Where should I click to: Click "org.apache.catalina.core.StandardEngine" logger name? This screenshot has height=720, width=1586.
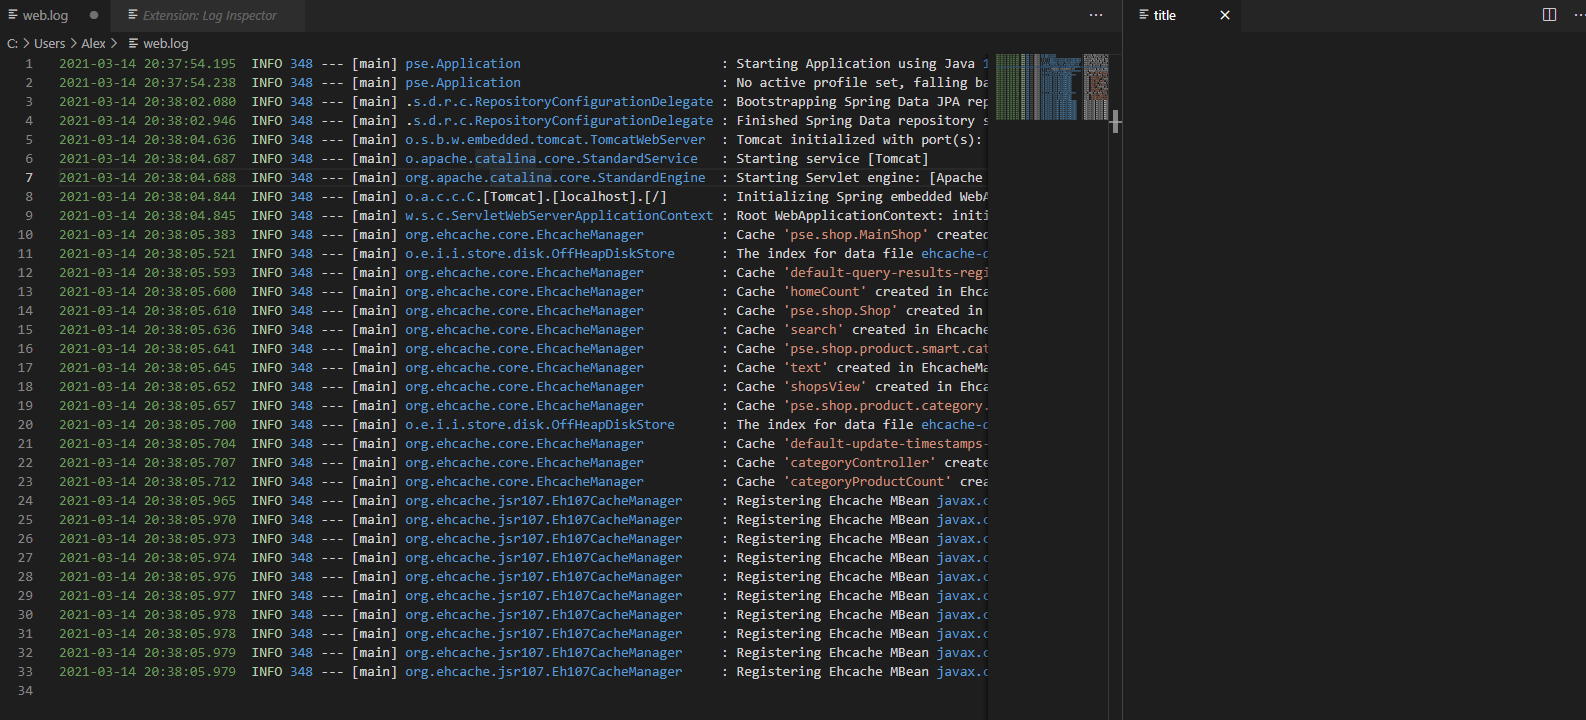coord(555,178)
